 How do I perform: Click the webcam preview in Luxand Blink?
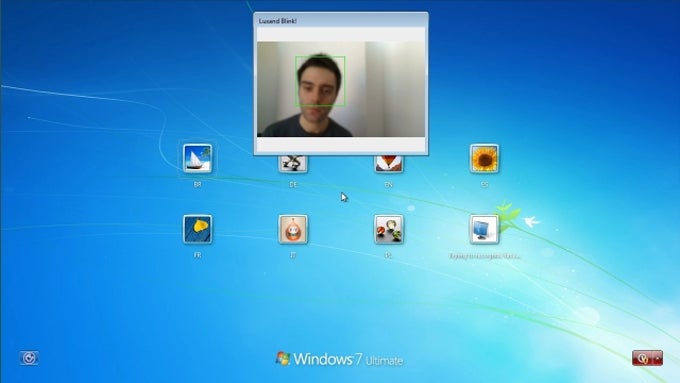coord(341,89)
